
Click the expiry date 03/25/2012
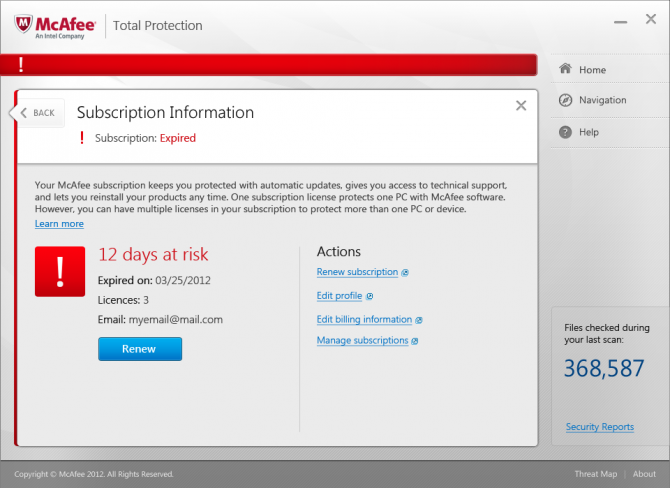(183, 280)
